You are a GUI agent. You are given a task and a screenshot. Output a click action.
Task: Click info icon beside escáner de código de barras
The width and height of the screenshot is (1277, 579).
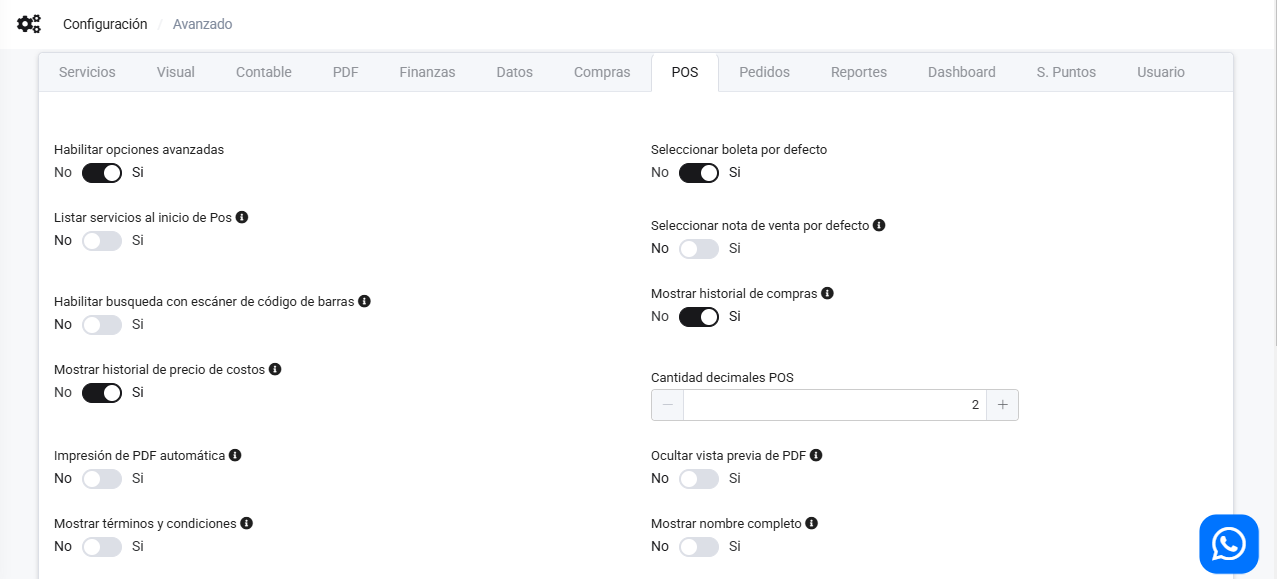click(364, 301)
